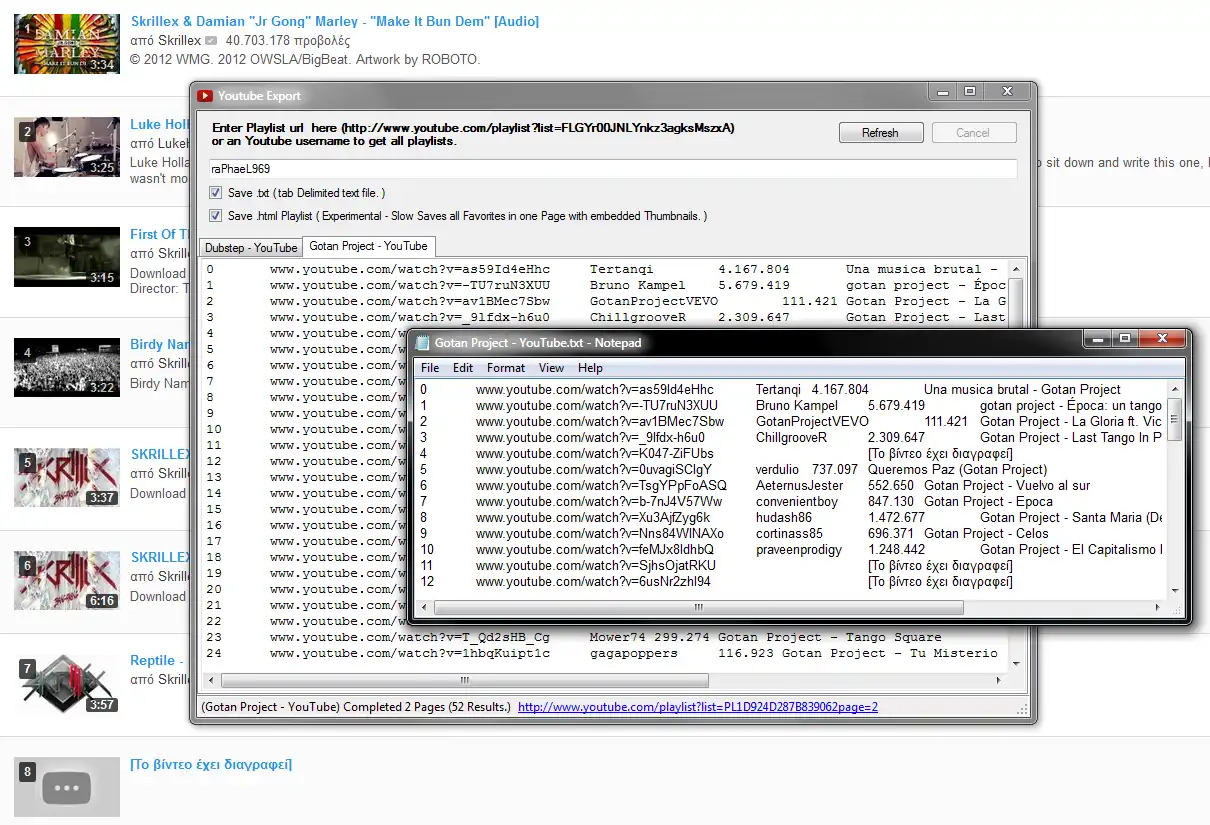Open Skrillex & Damian Marley video title link
Image resolution: width=1210 pixels, height=825 pixels.
[x=335, y=21]
